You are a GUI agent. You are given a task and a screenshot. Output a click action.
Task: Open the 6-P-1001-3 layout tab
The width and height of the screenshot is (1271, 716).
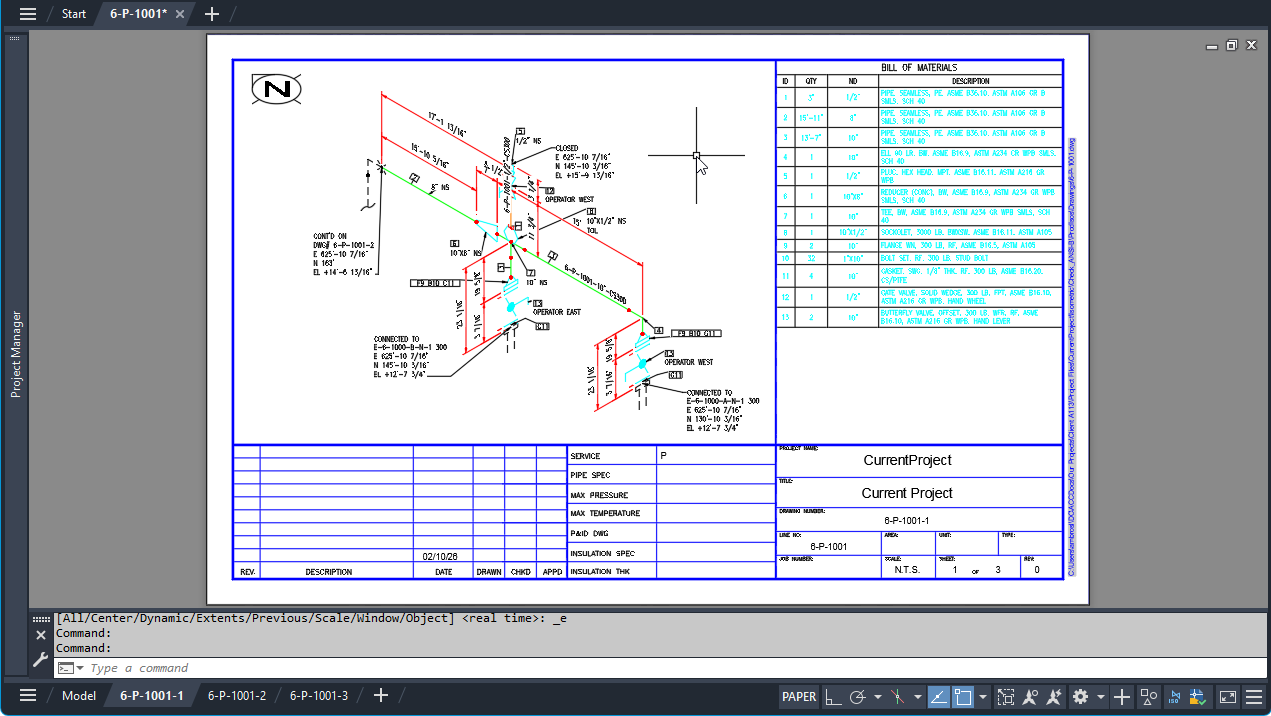coord(319,696)
